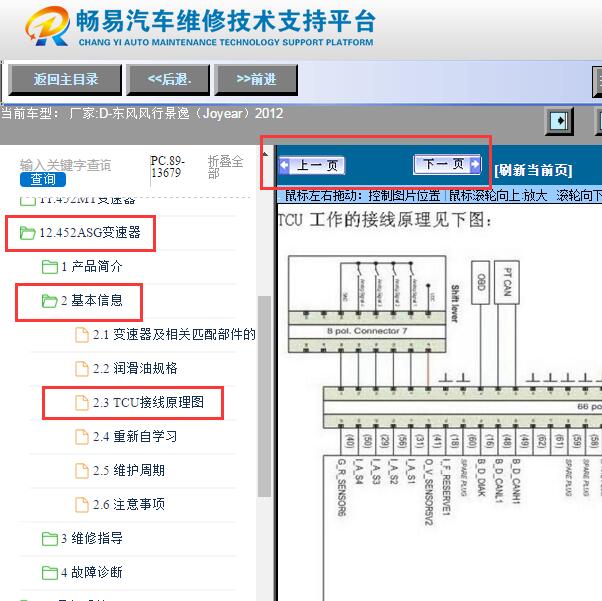The height and width of the screenshot is (601, 602).
Task: Open folder icon of 12.452ASG变速器
Action: (x=27, y=233)
